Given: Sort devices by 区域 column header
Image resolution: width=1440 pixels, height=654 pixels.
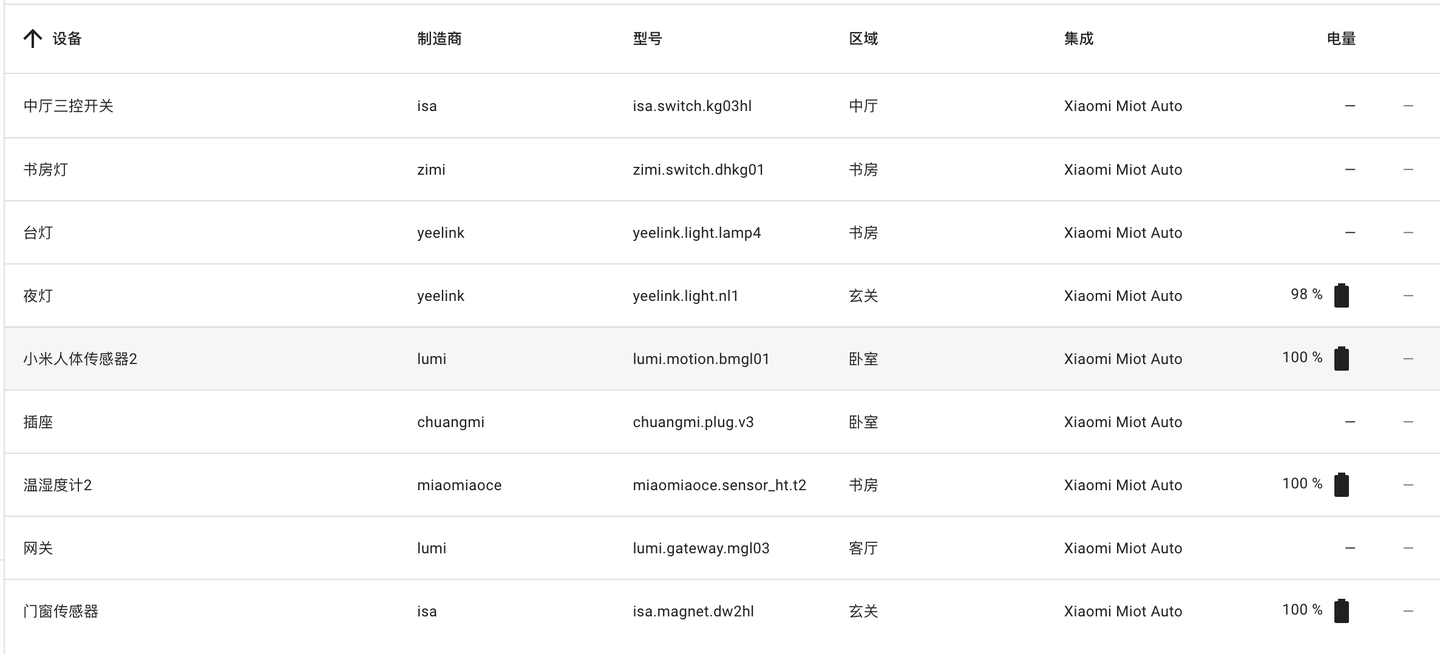Looking at the screenshot, I should 863,39.
